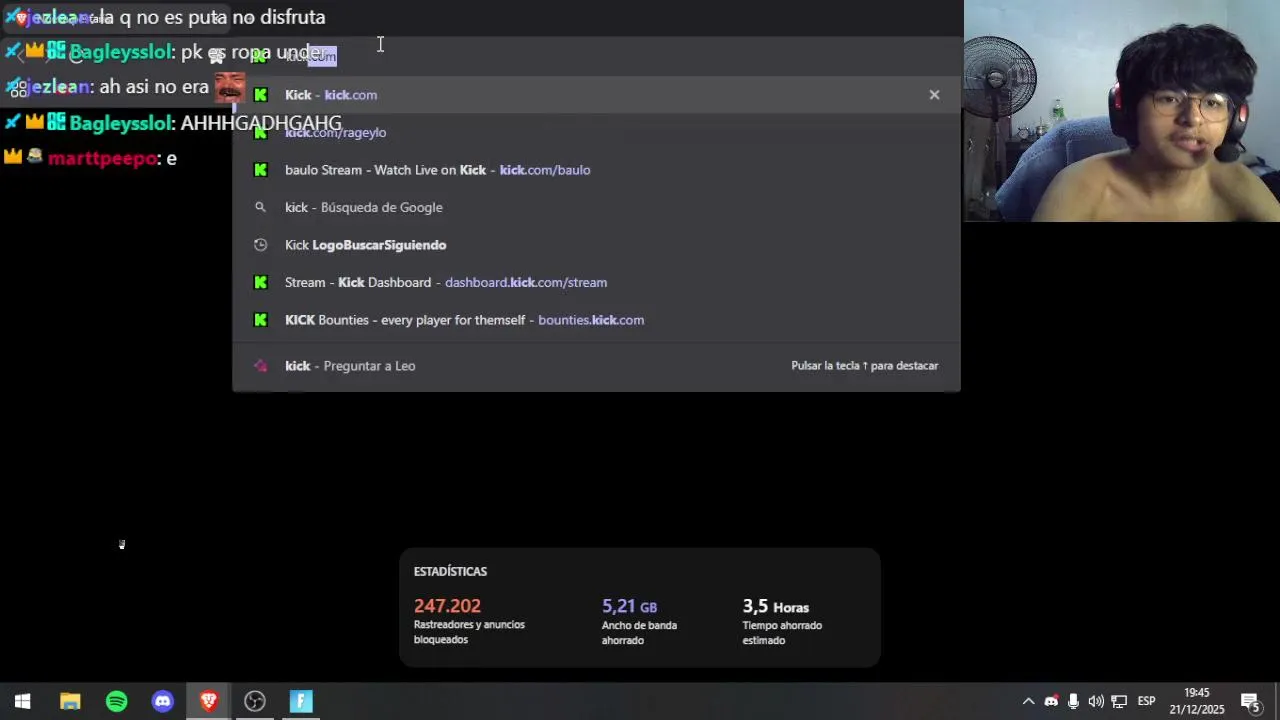The height and width of the screenshot is (720, 1280).
Task: Click the microphone tray icon
Action: pyautogui.click(x=1073, y=701)
